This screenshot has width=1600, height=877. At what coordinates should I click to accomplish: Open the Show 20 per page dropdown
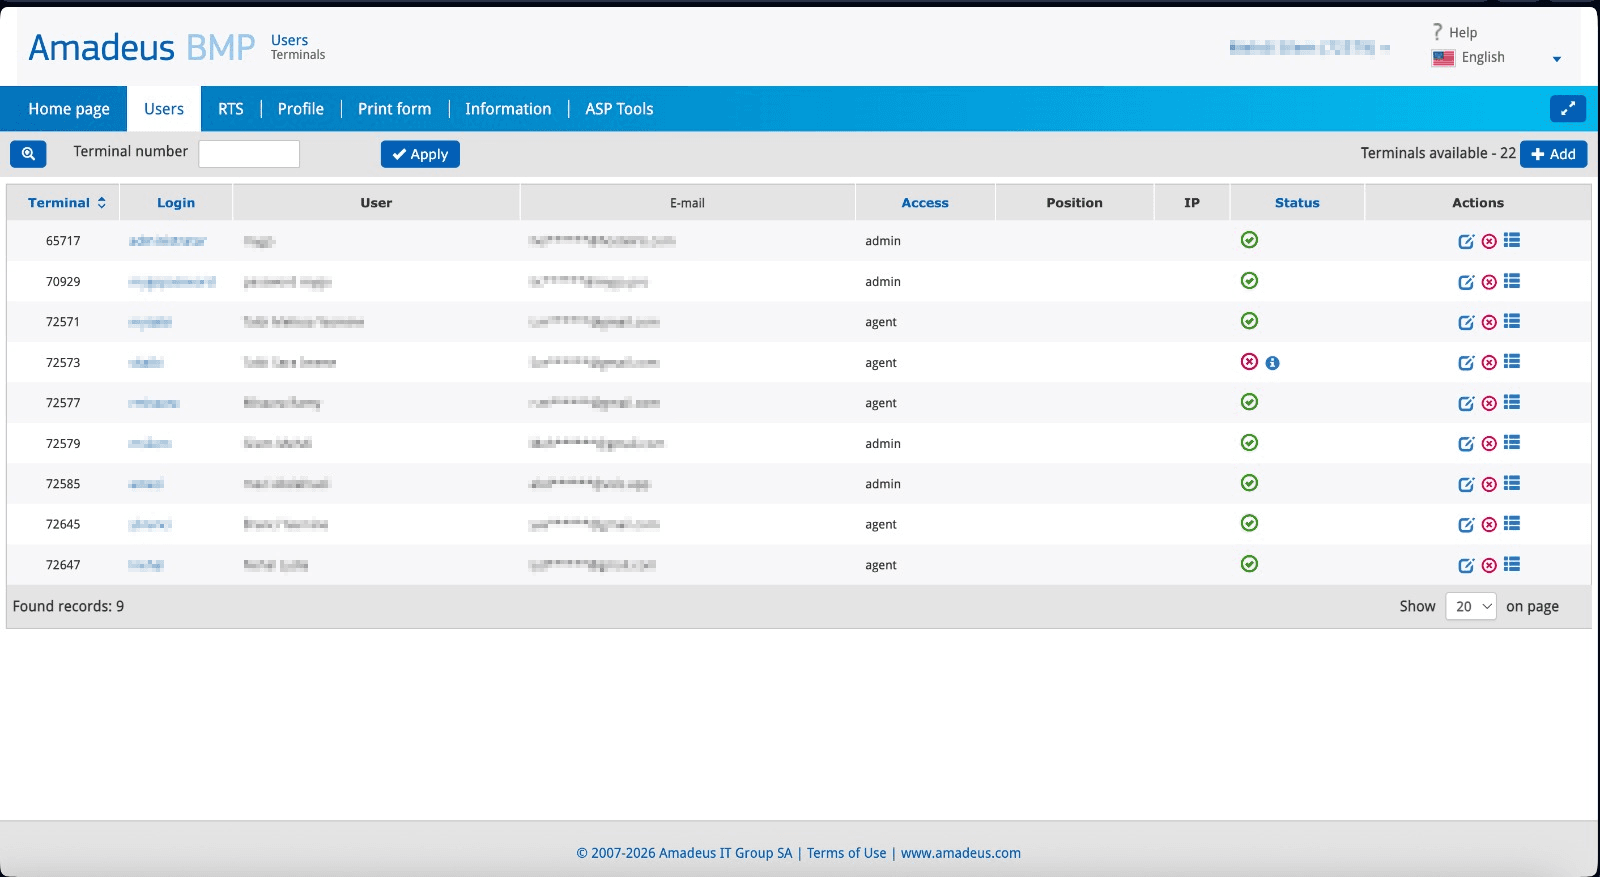(1470, 606)
